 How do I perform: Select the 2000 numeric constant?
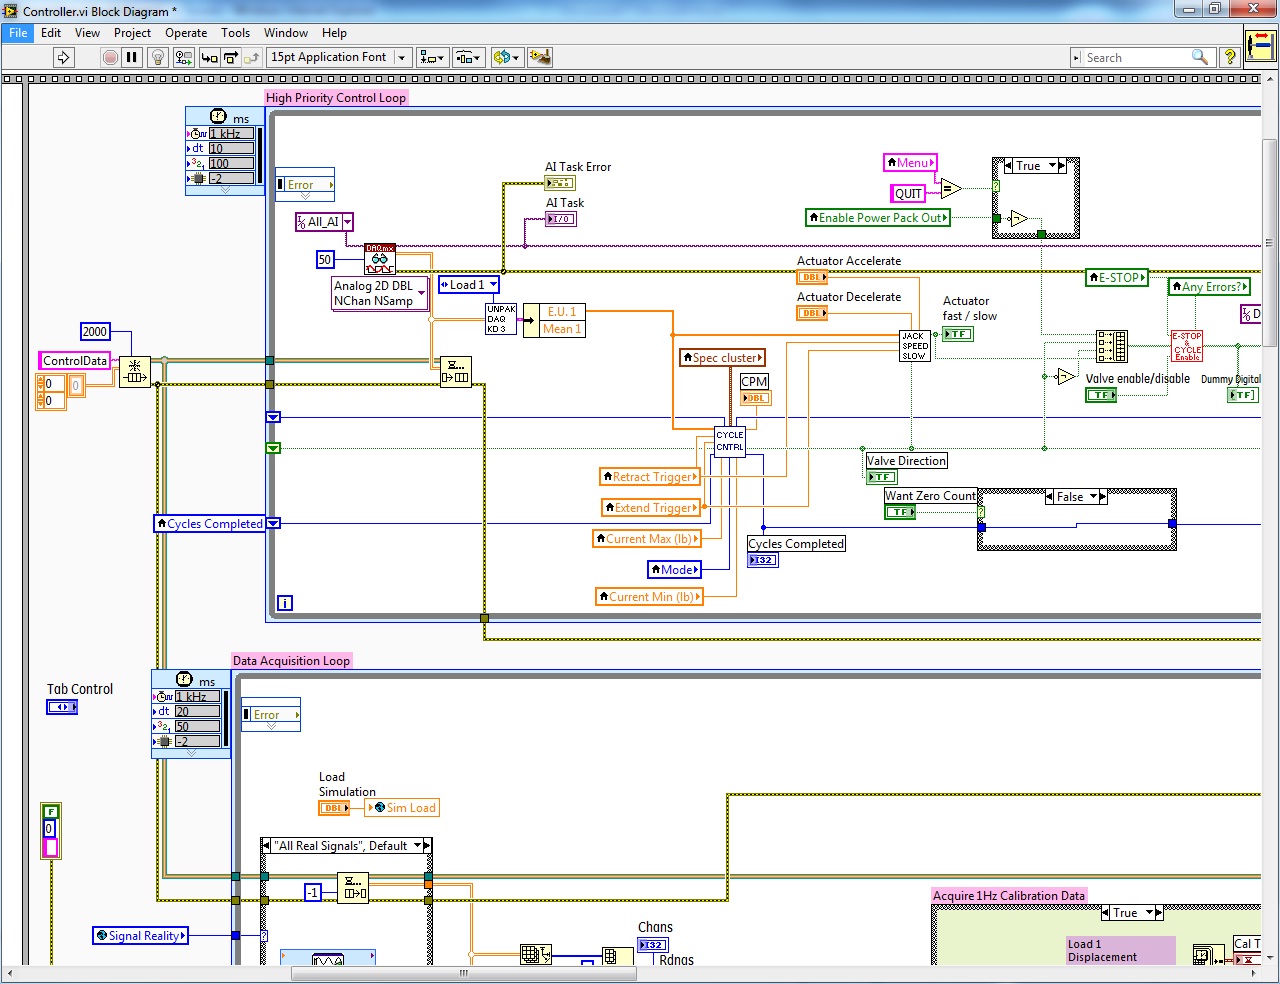[x=95, y=332]
